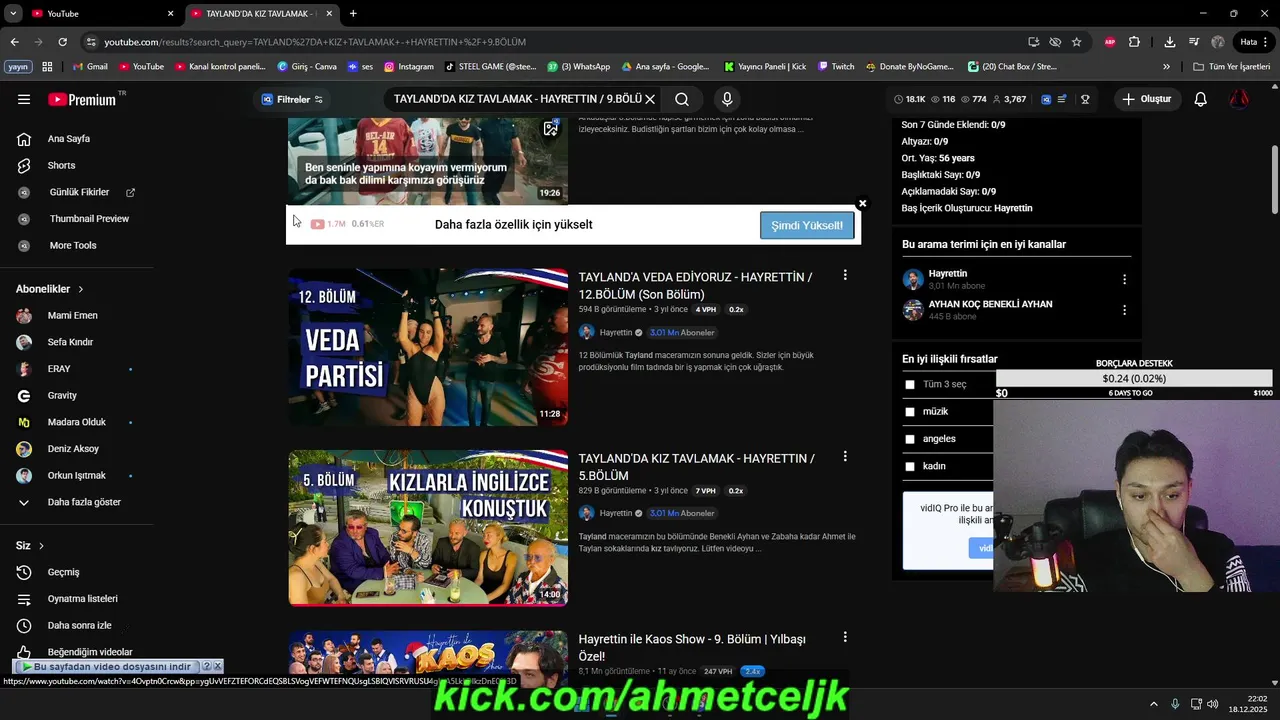Open YouTube notifications bell
The height and width of the screenshot is (720, 1280).
(x=1200, y=99)
